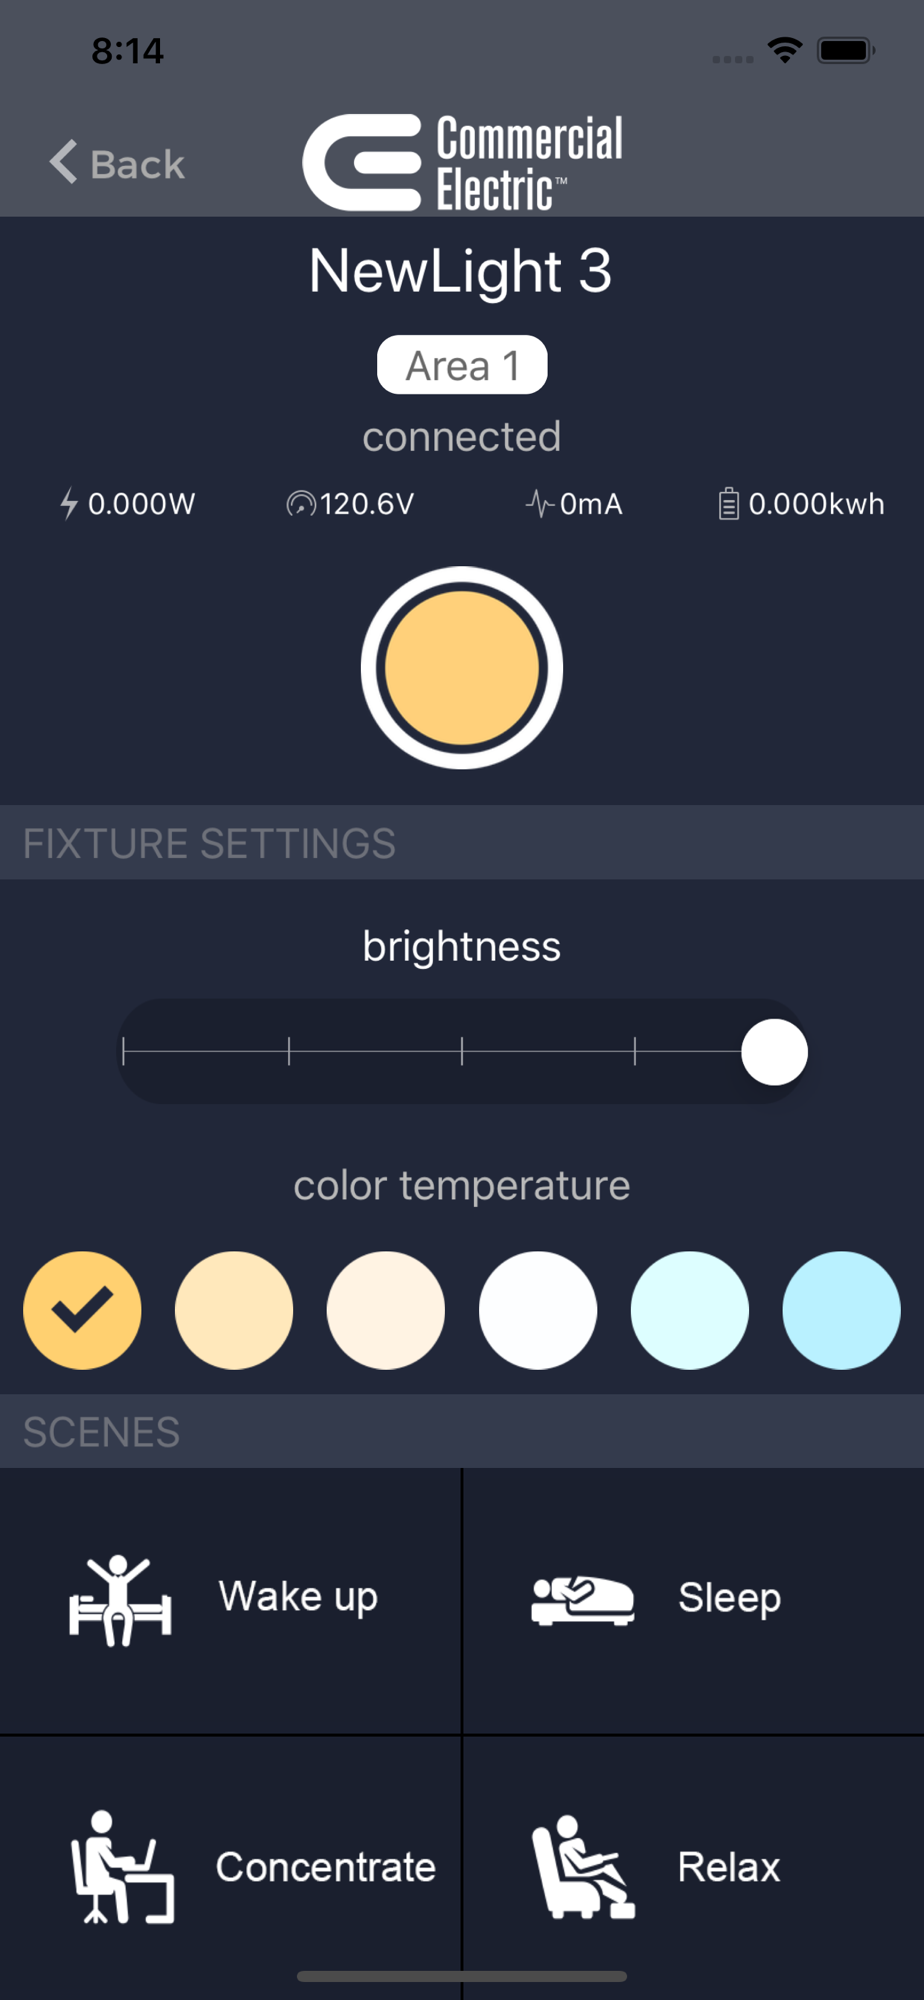This screenshot has width=924, height=2000.
Task: Tap the Commercial Electric logo
Action: pos(462,163)
